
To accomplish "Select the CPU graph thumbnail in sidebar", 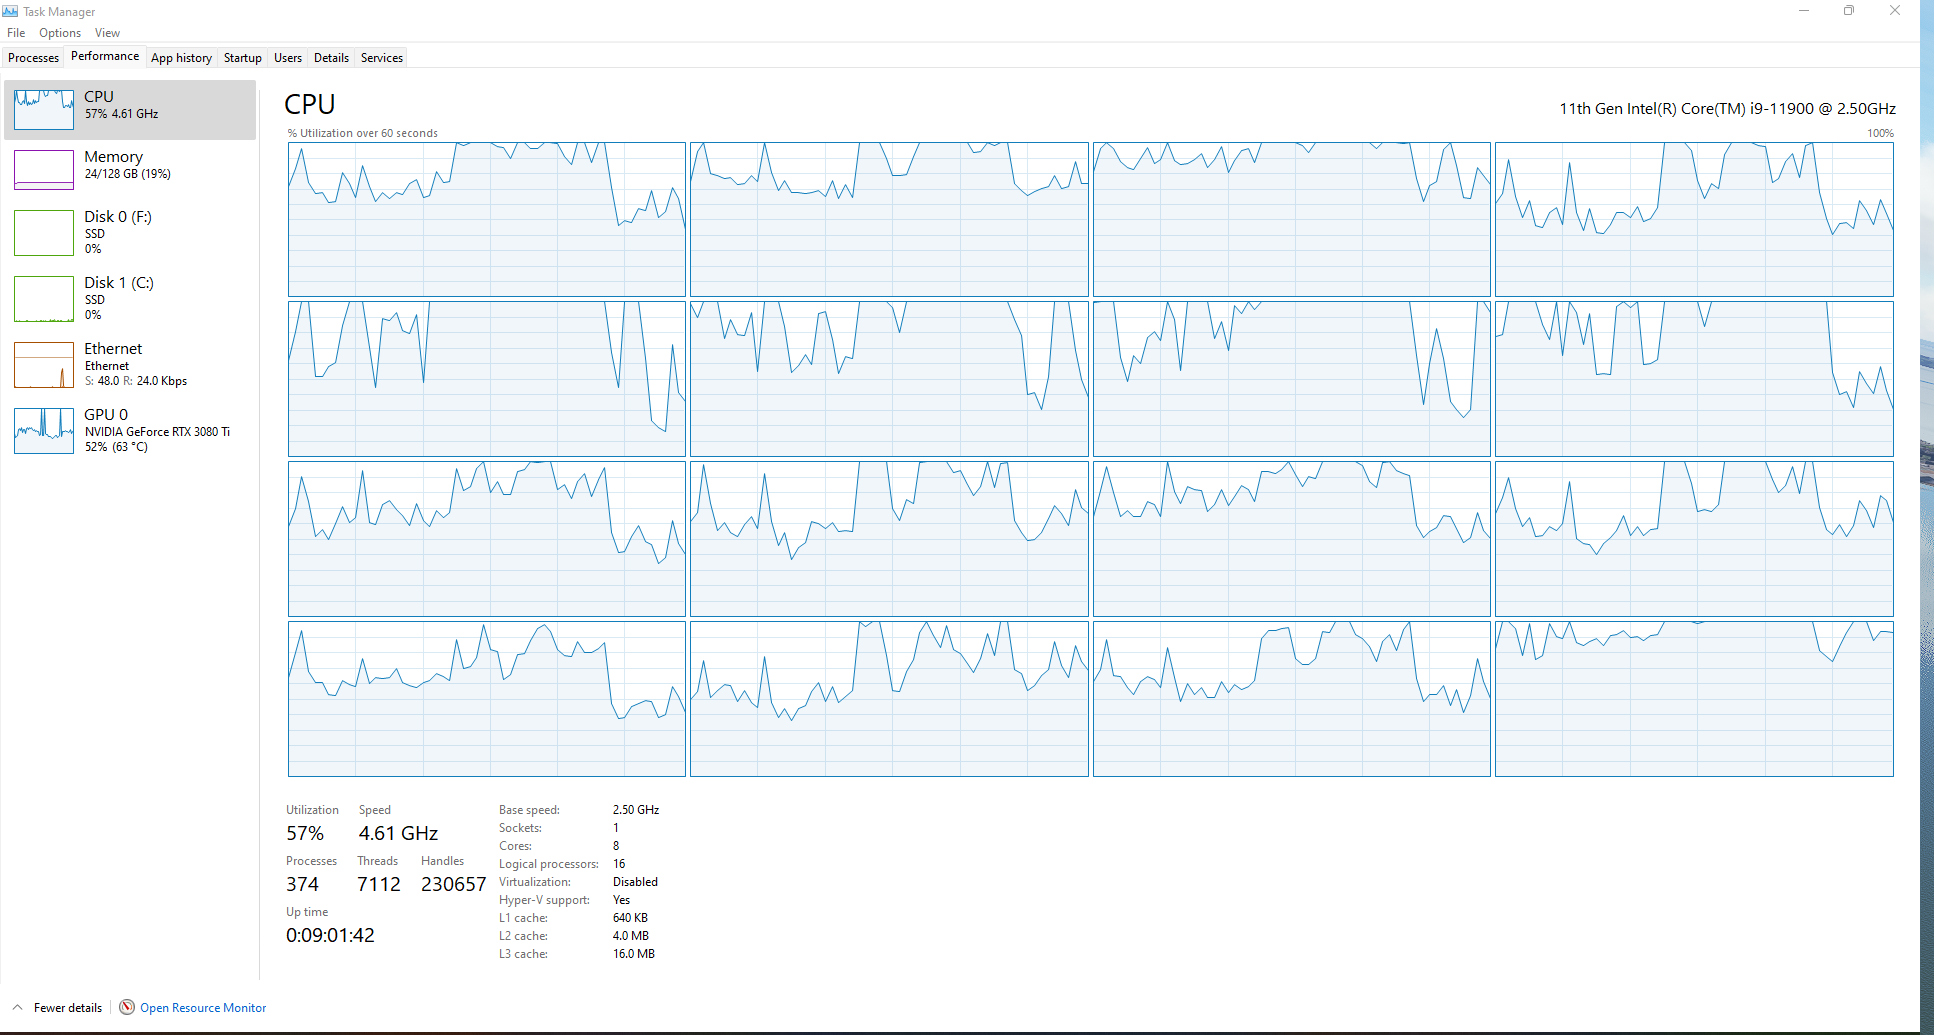I will coord(43,110).
